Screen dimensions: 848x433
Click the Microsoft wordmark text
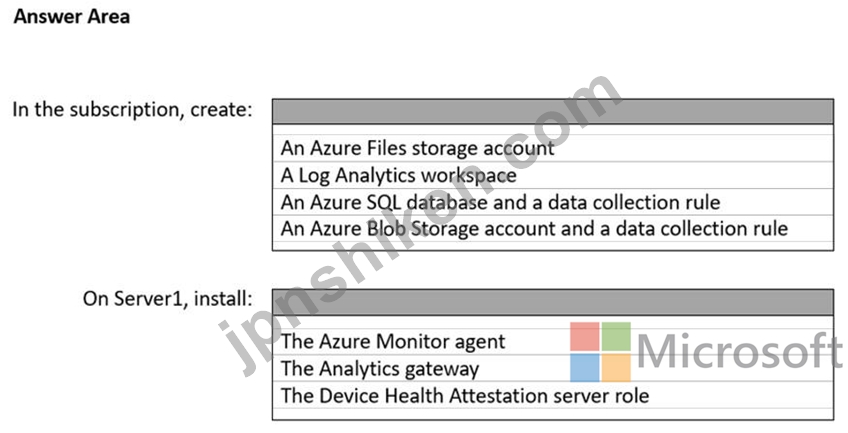pos(740,351)
